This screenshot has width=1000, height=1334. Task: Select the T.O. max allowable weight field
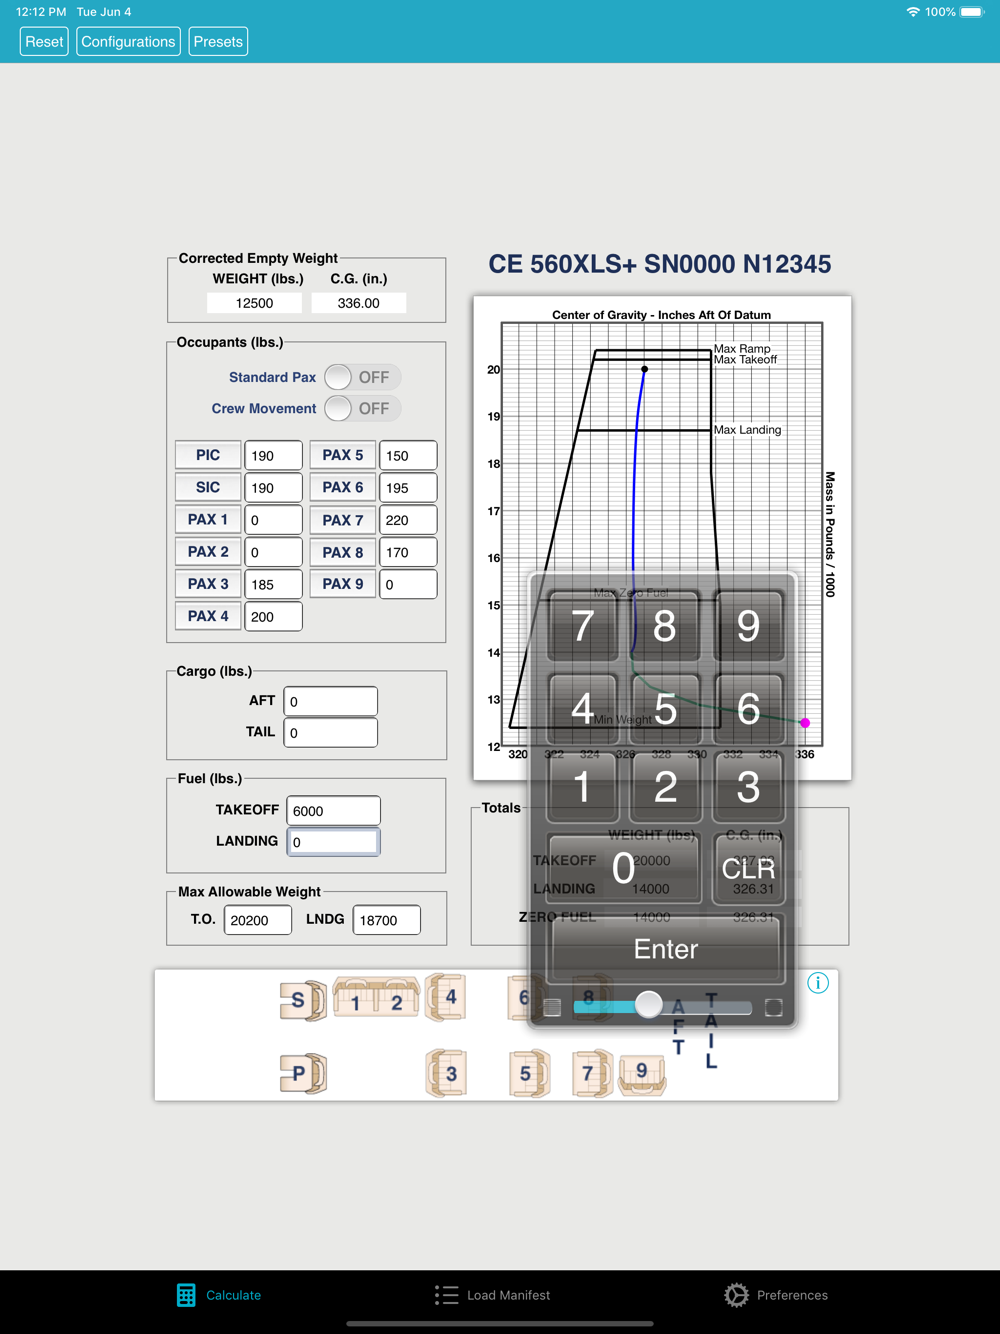click(x=258, y=920)
